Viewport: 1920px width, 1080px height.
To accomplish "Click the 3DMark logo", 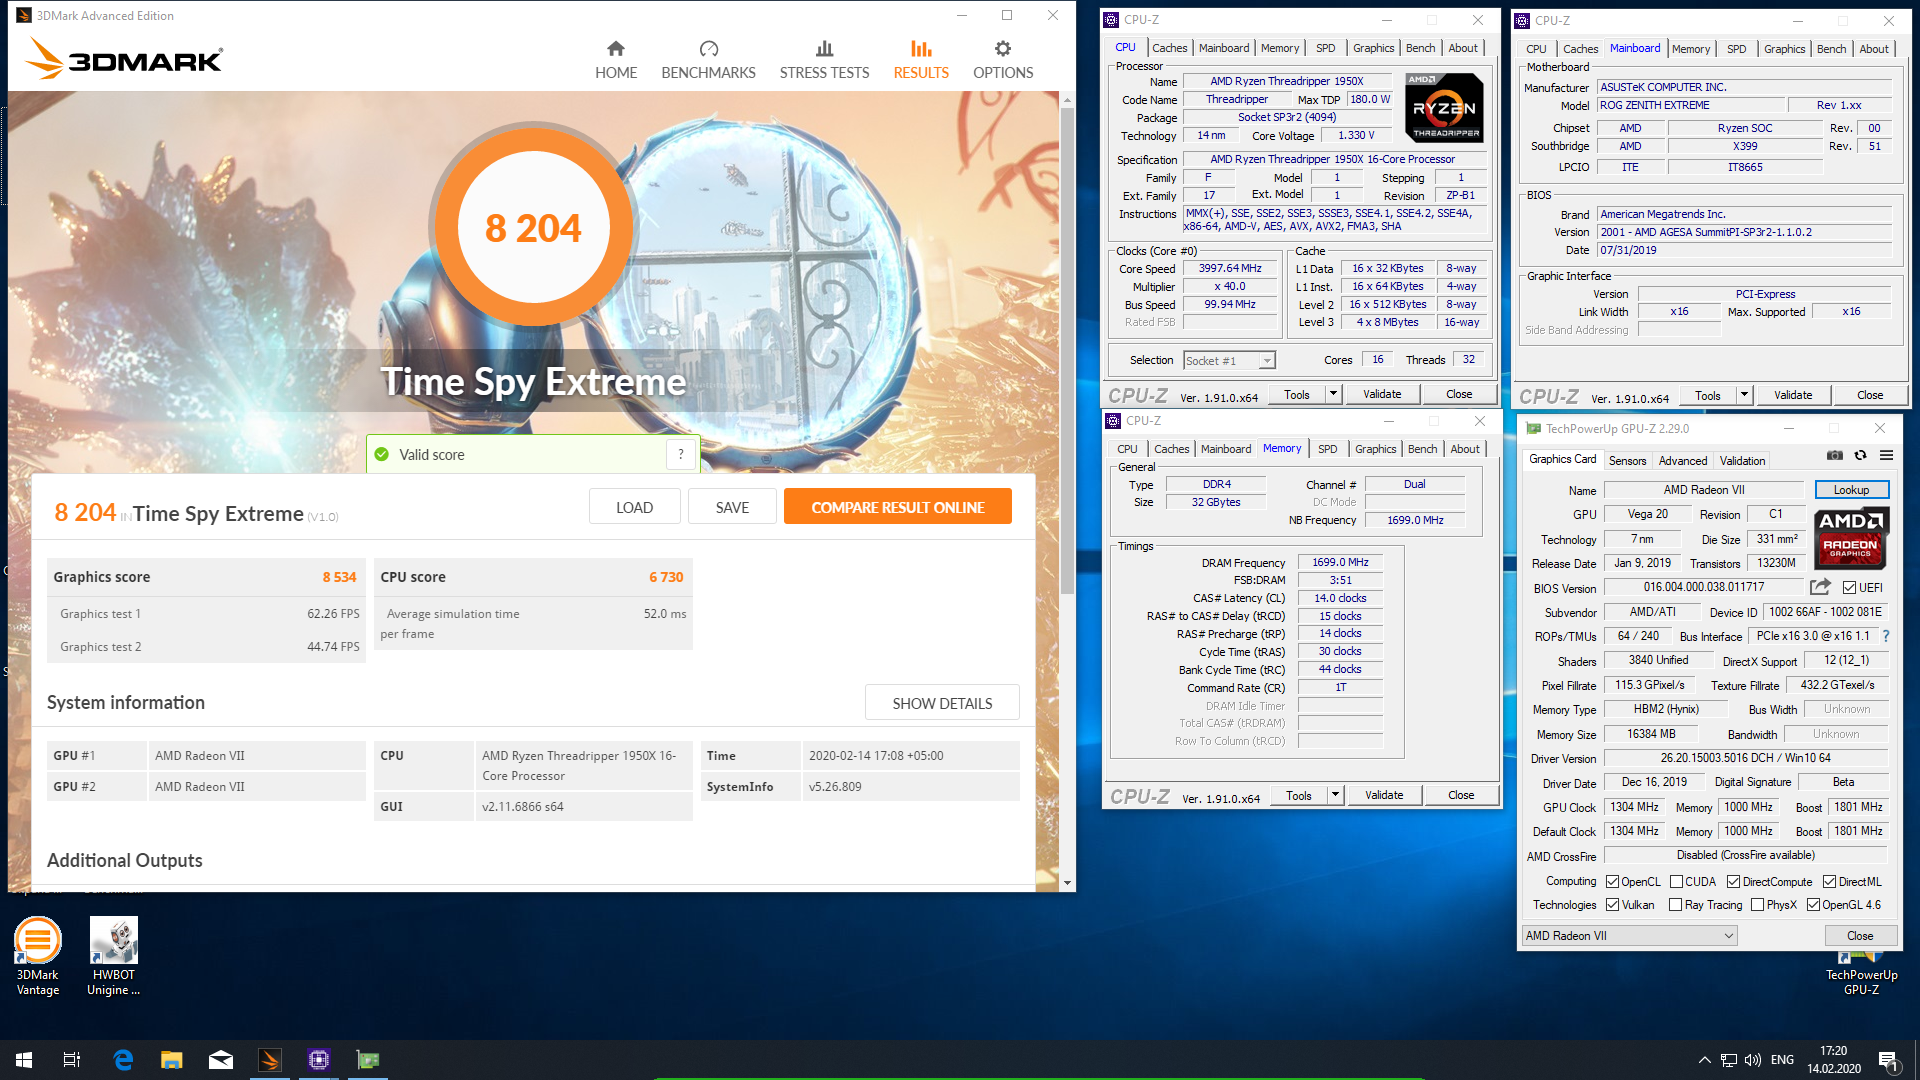I will (x=124, y=59).
